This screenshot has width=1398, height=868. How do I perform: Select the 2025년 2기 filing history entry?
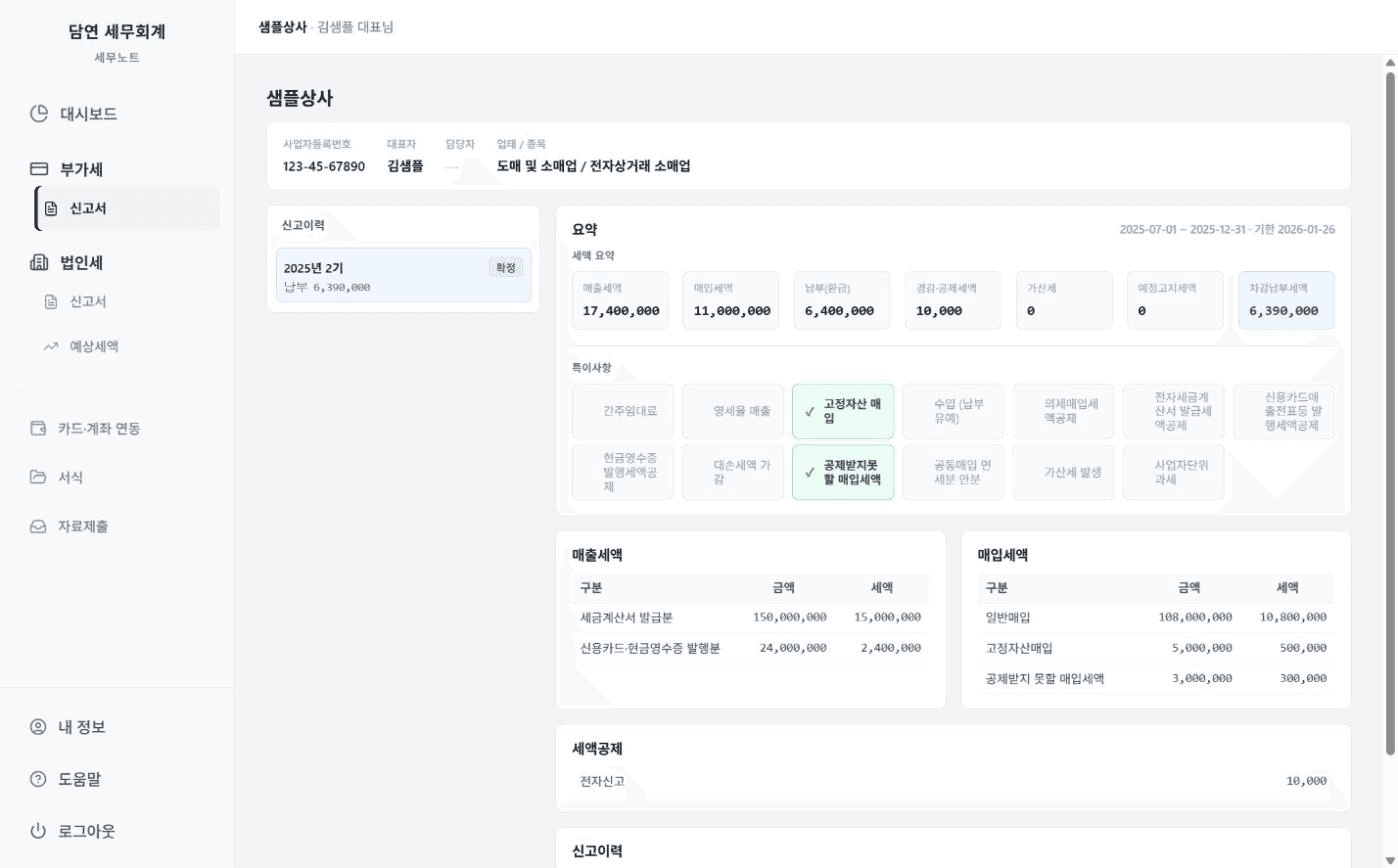click(403, 276)
